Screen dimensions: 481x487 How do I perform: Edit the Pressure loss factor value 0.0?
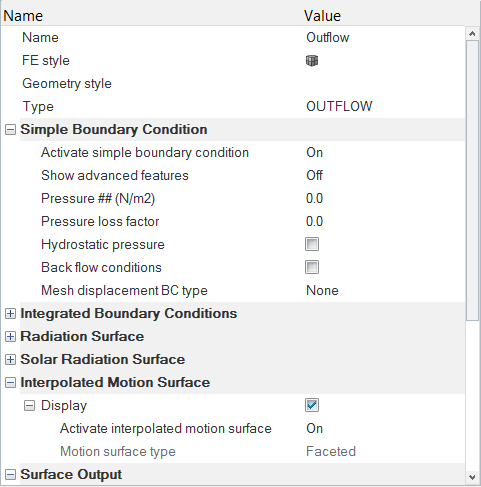314,222
